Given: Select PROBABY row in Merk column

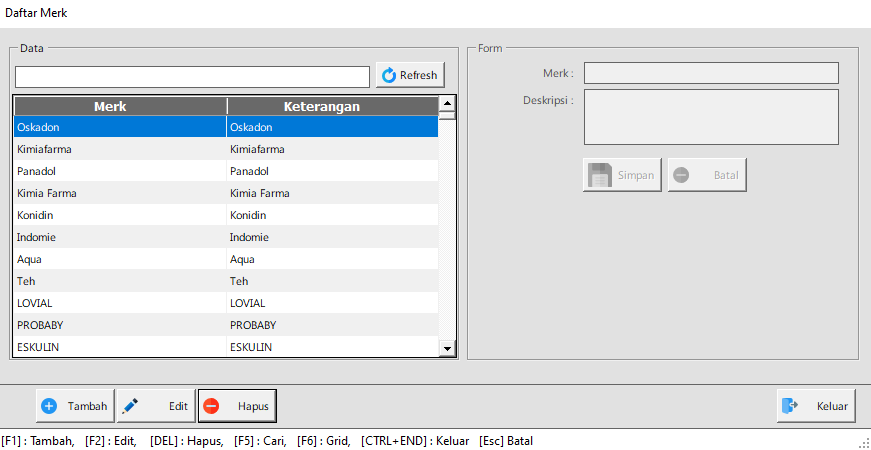Looking at the screenshot, I should coord(120,325).
